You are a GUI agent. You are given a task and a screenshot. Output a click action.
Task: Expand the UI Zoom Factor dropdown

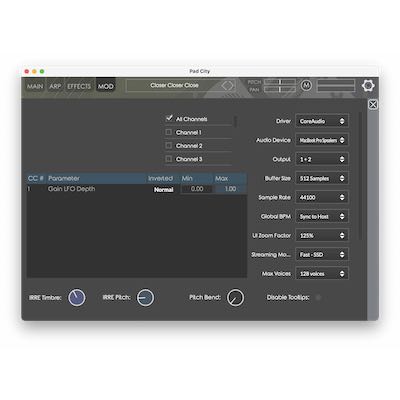(322, 235)
